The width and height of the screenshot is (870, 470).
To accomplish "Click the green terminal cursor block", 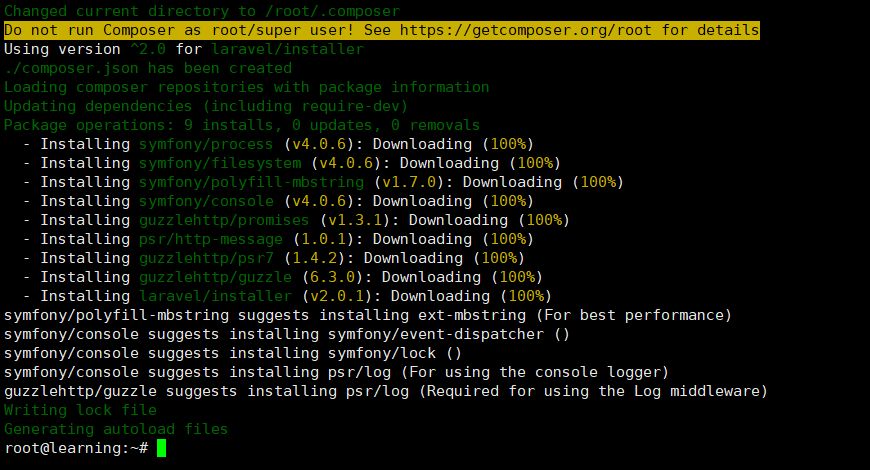I will [161, 448].
